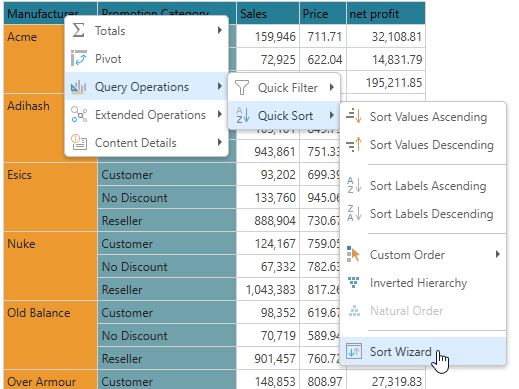Click the Content Details info icon
This screenshot has height=389, width=519.
(x=79, y=142)
